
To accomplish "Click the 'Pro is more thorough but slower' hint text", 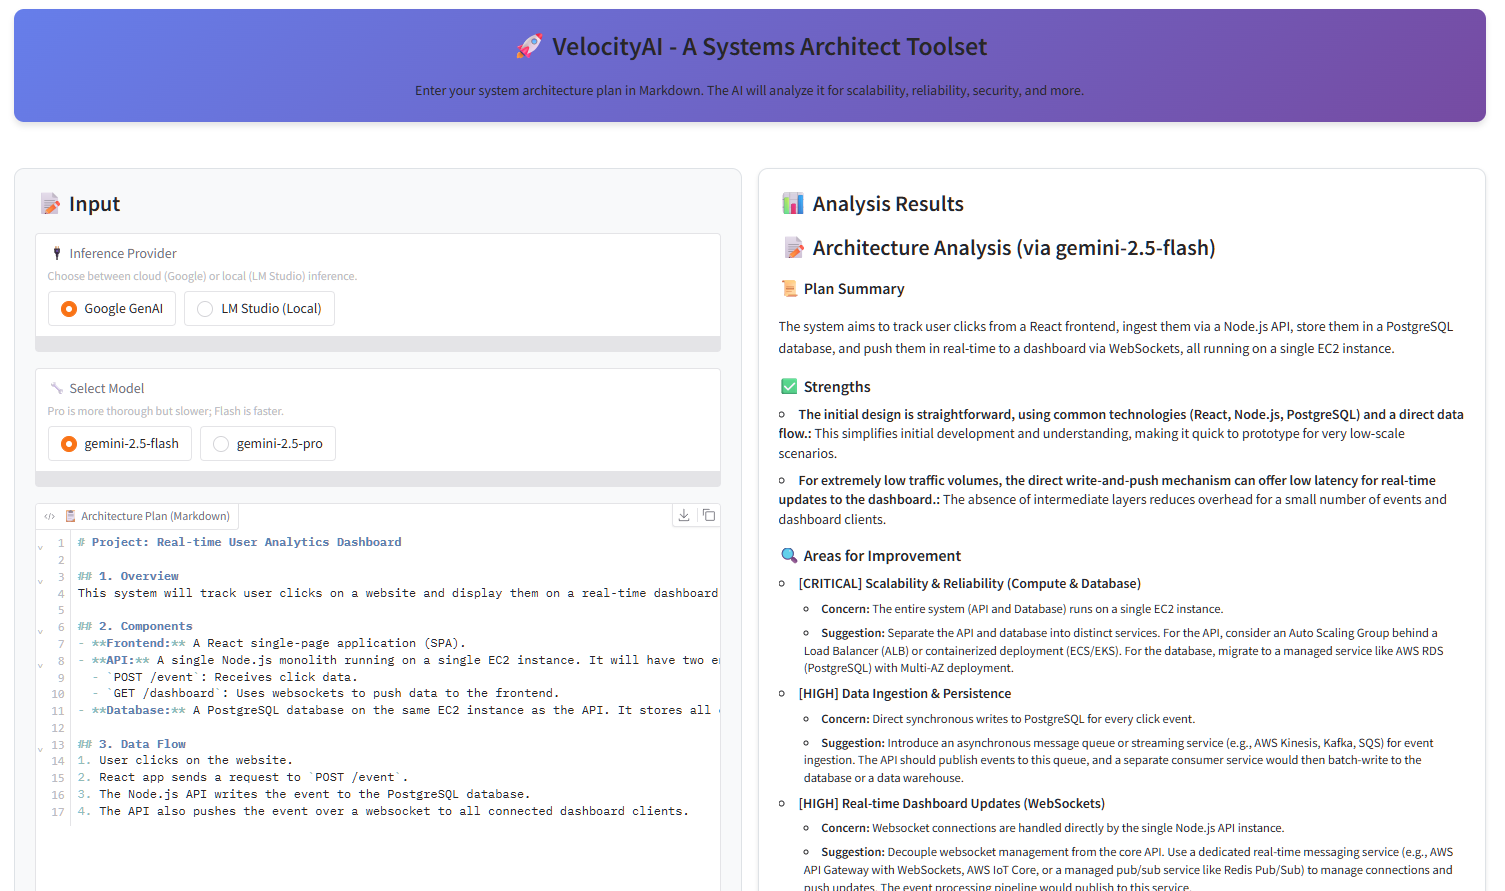I will tap(166, 411).
